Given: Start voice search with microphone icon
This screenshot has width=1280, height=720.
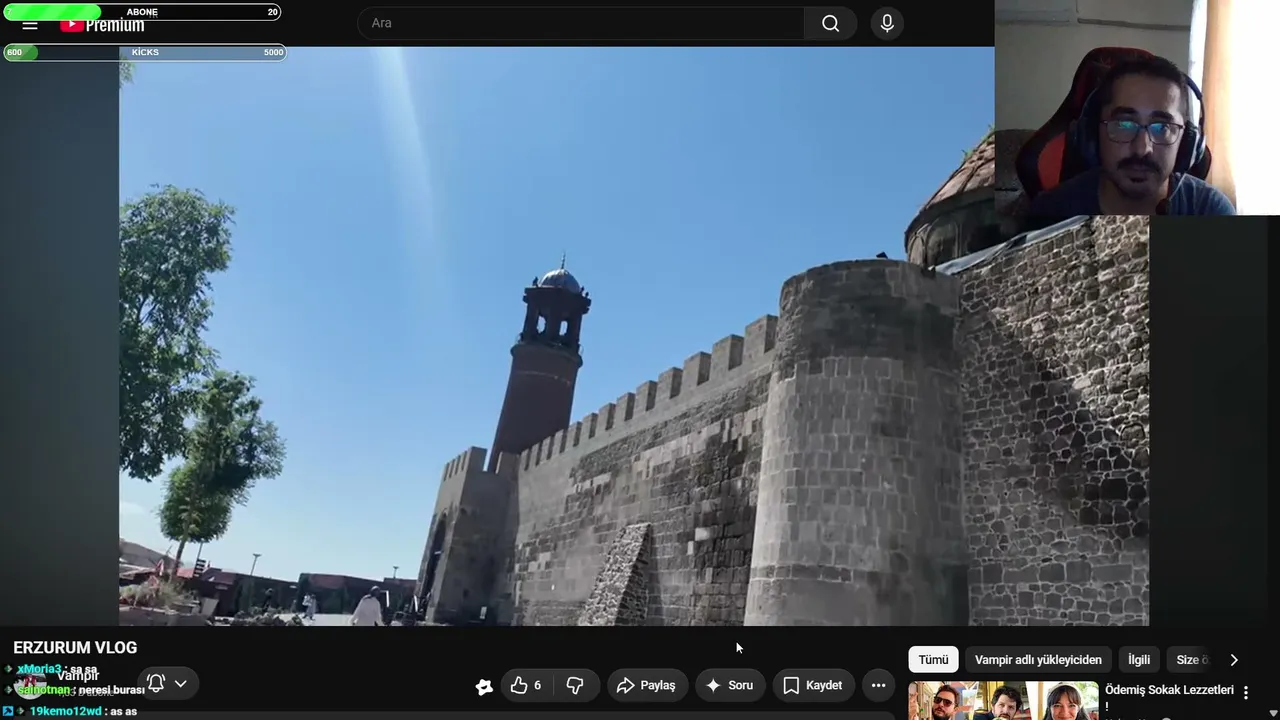Looking at the screenshot, I should (887, 23).
